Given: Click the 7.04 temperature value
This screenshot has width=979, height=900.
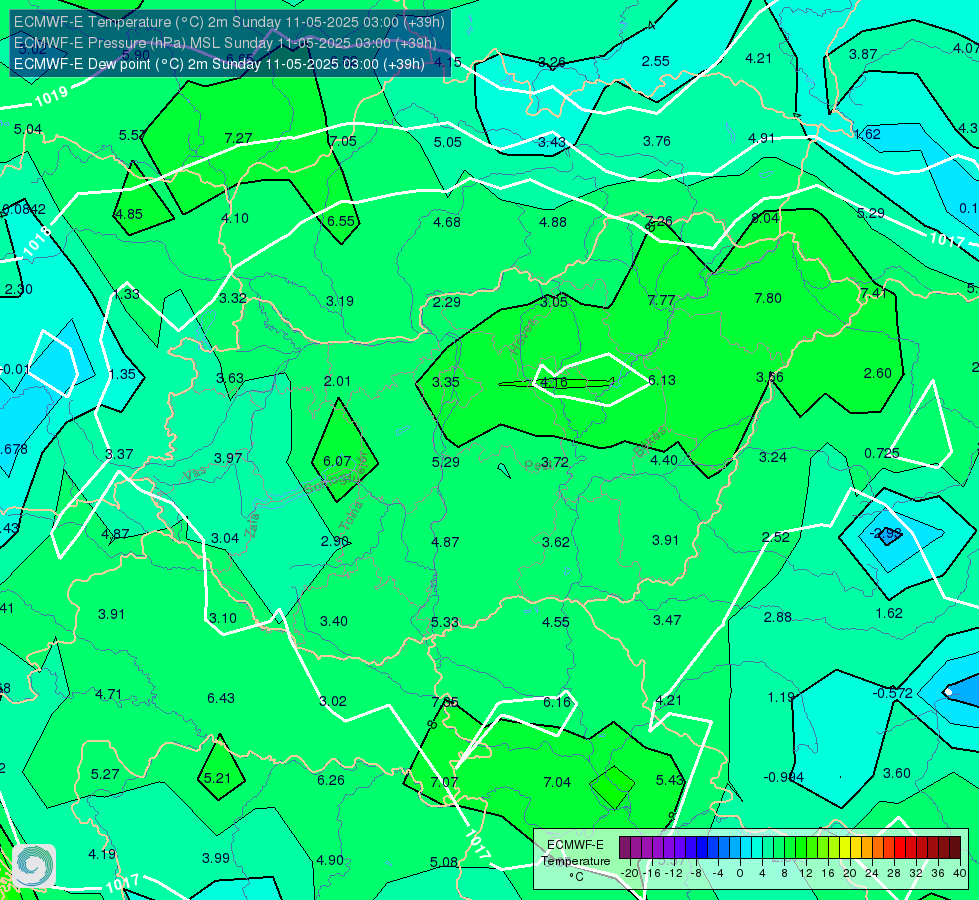Looking at the screenshot, I should [557, 782].
